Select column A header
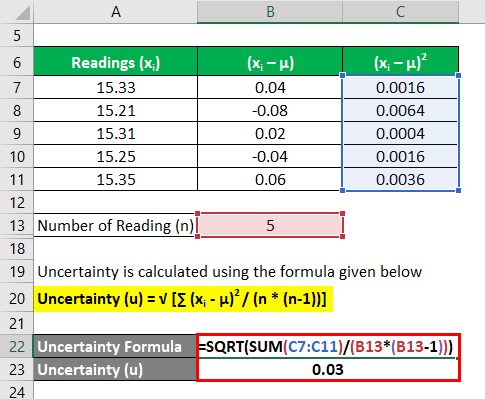 (116, 12)
